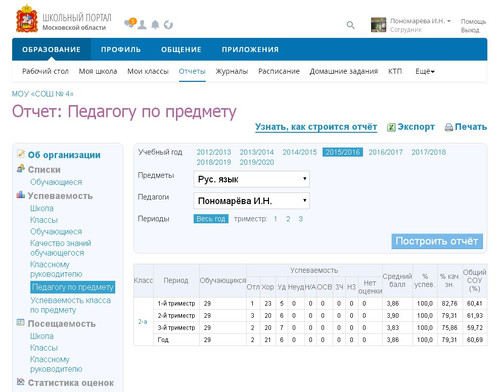Click the printer icon next to Печать
Screen dimensions: 500x392
(449, 127)
